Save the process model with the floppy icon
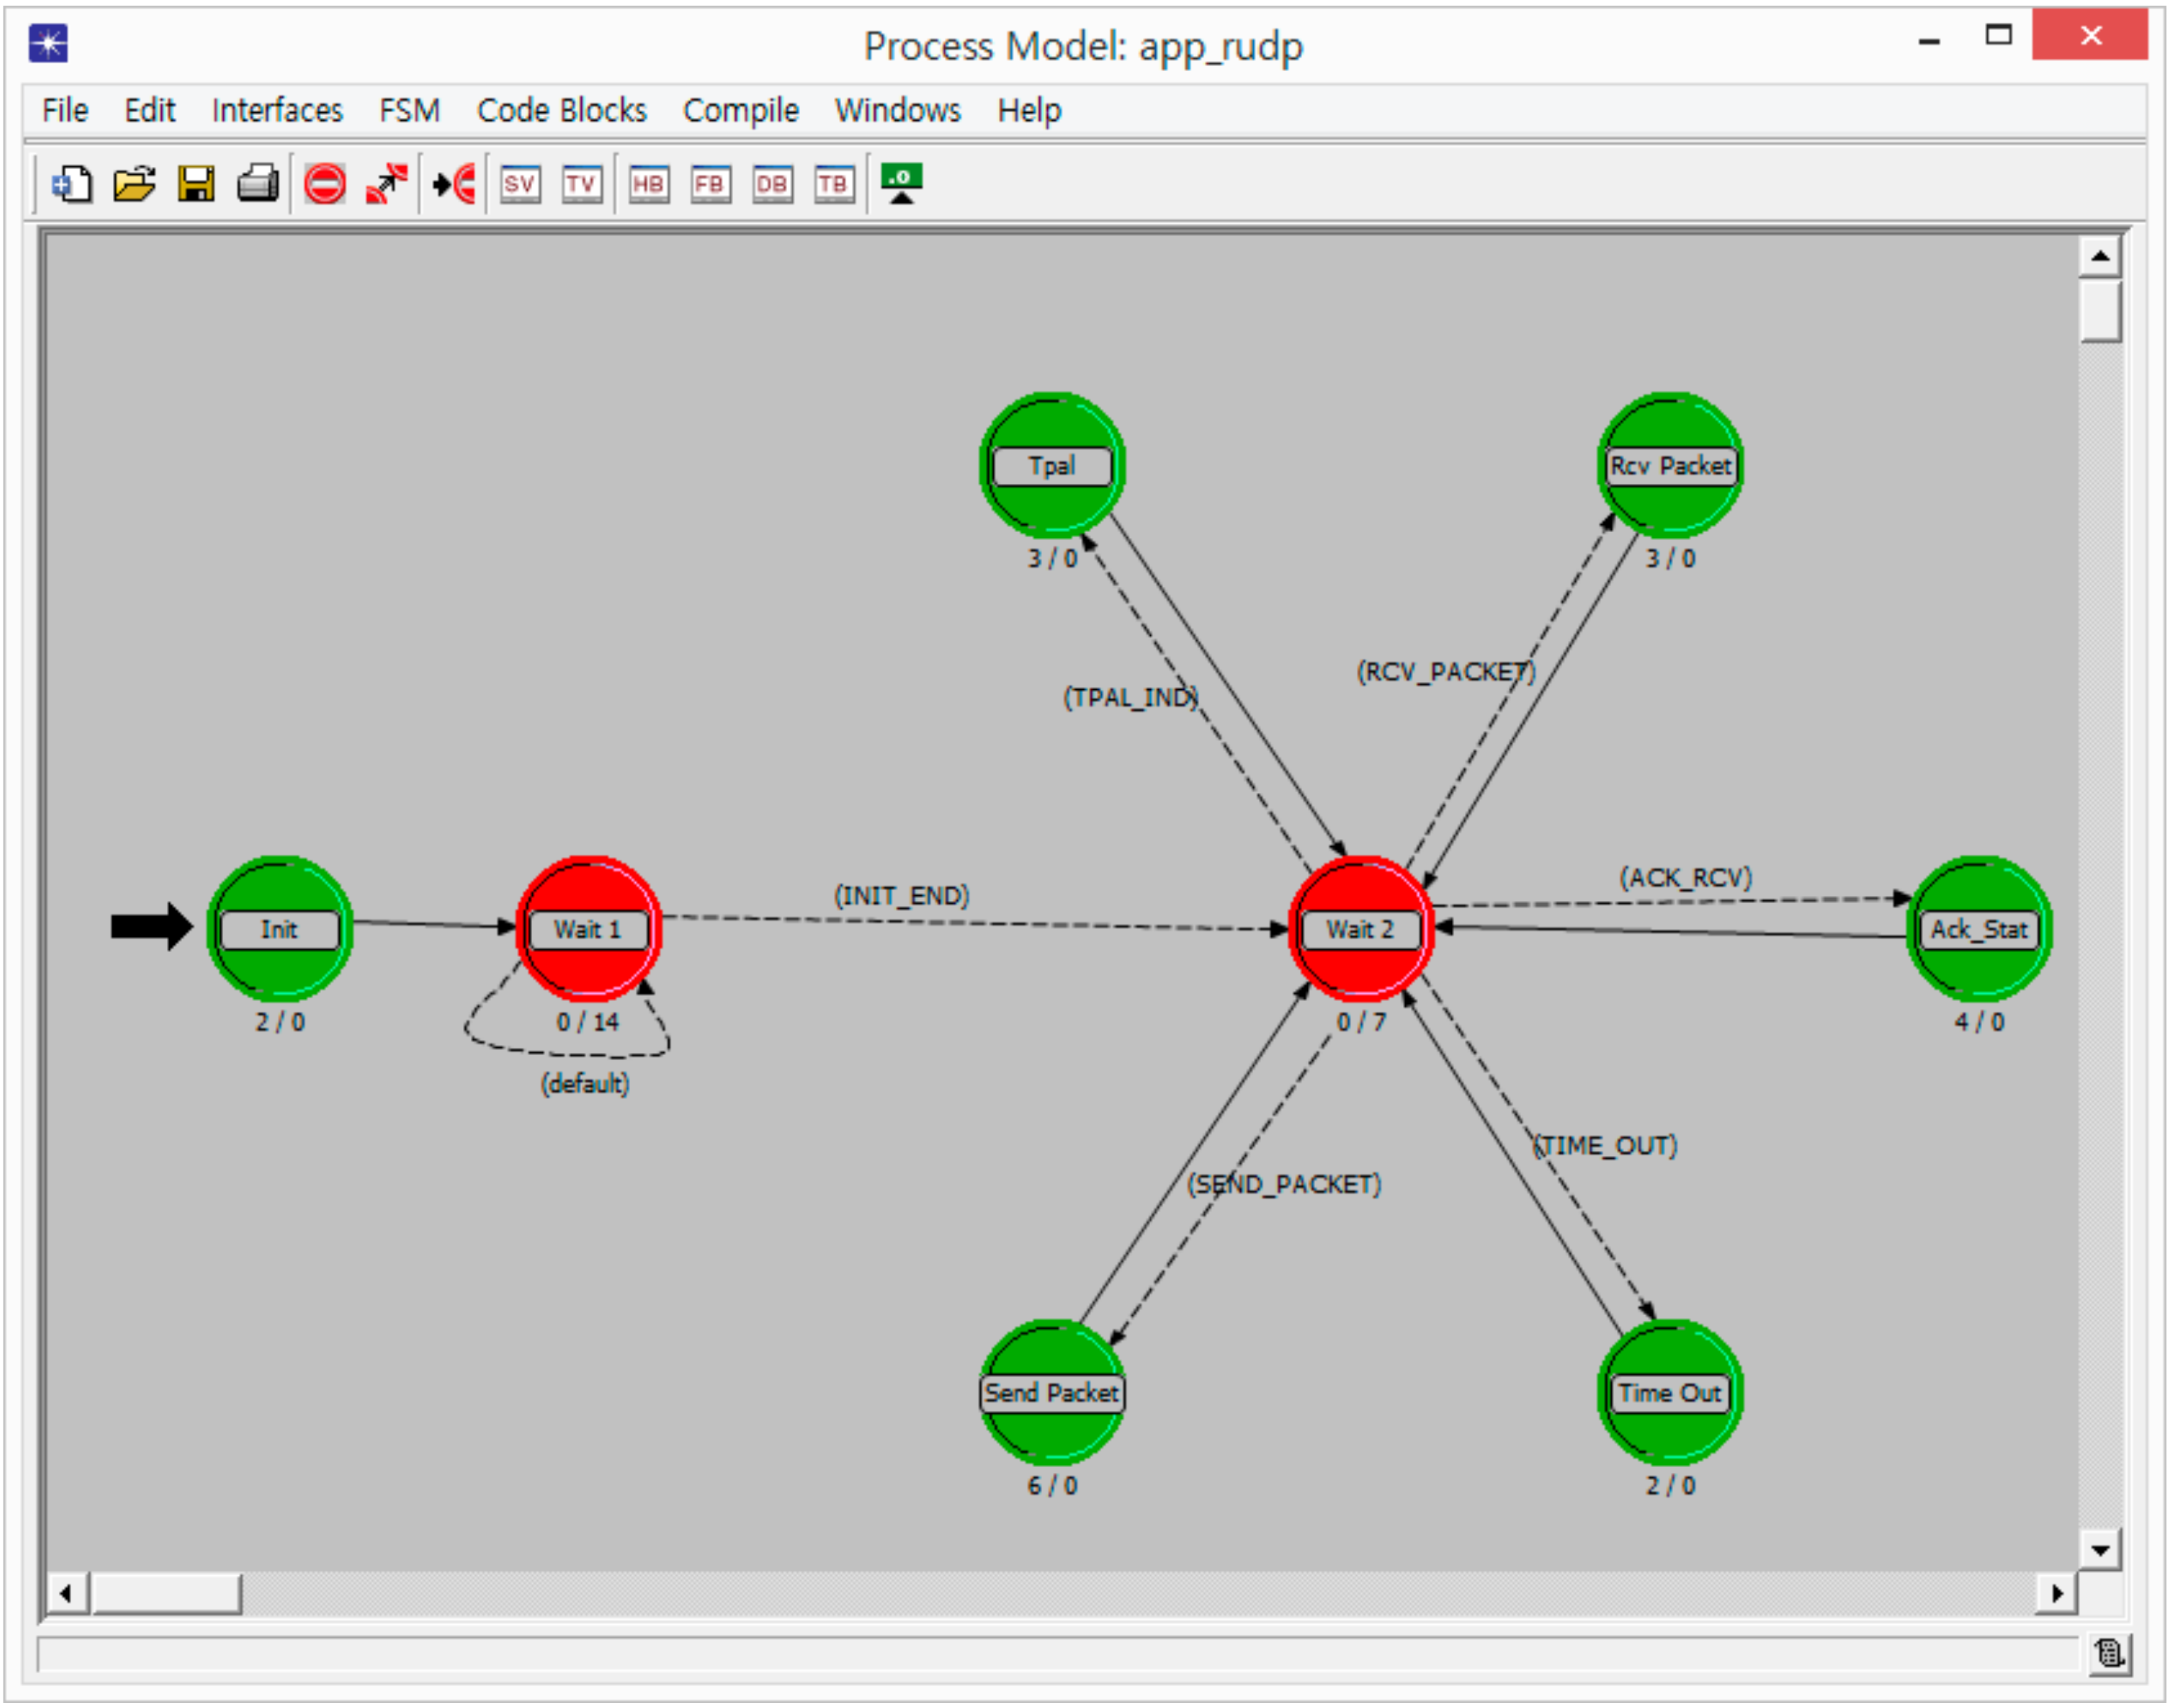Screen dimensions: 2171x1708 196,184
